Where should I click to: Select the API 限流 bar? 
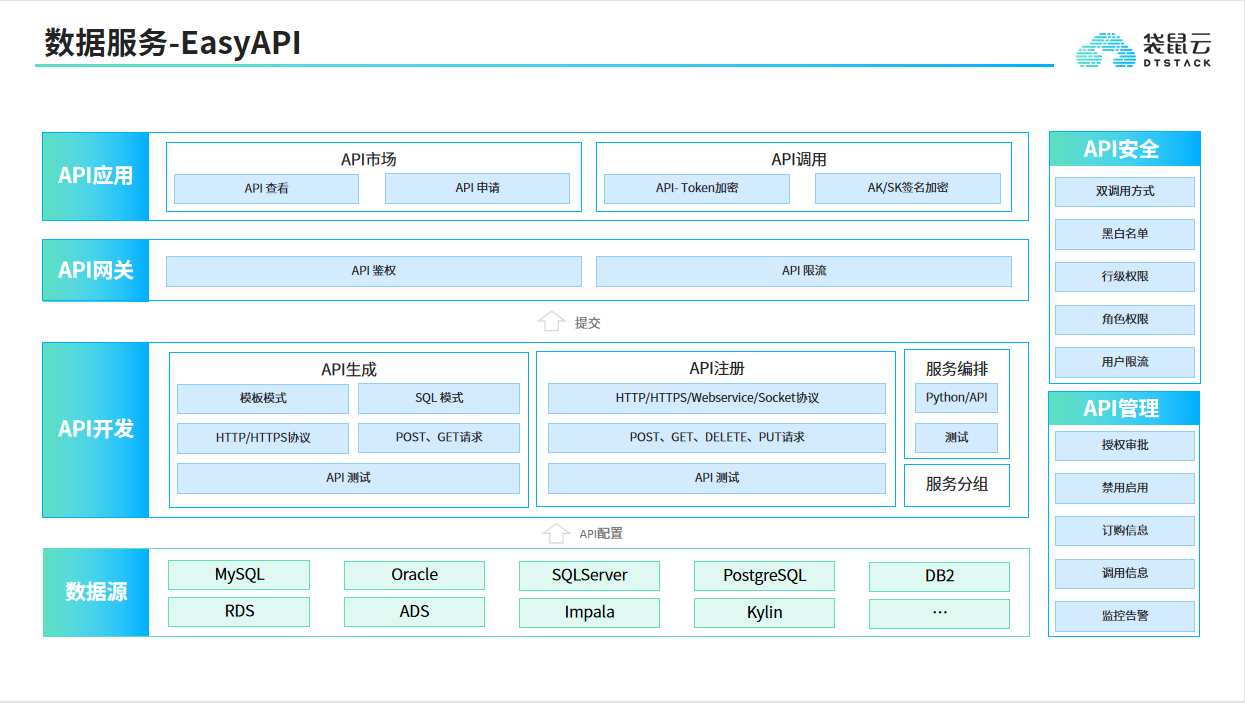click(804, 271)
